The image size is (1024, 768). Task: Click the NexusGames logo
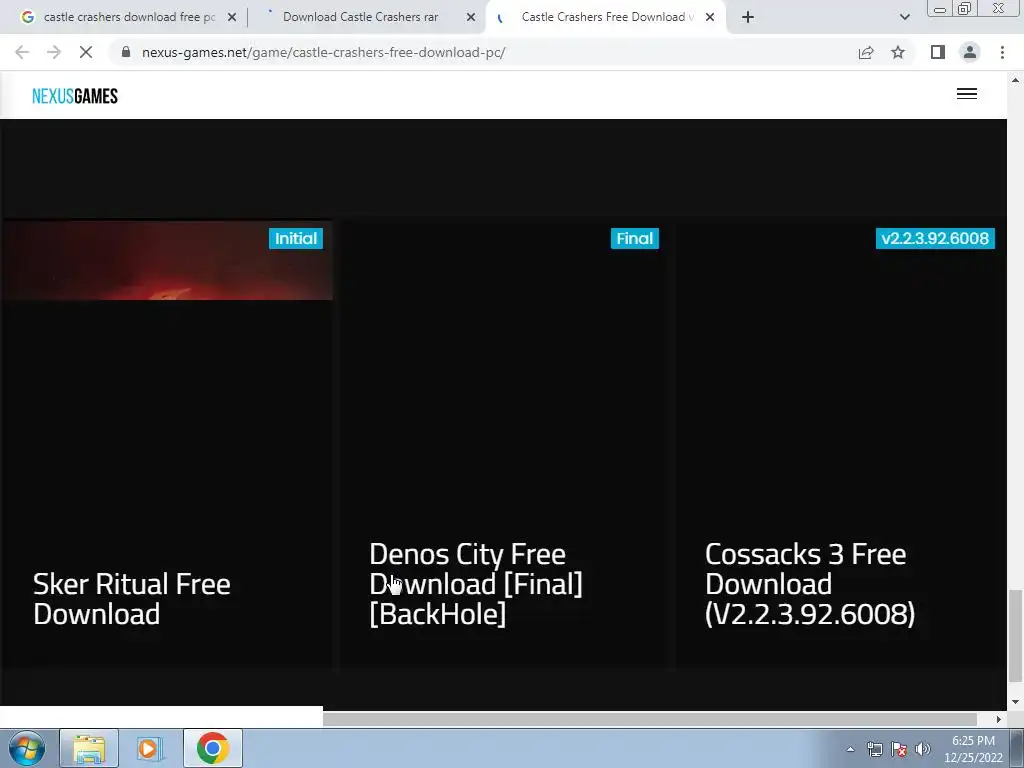pyautogui.click(x=75, y=96)
